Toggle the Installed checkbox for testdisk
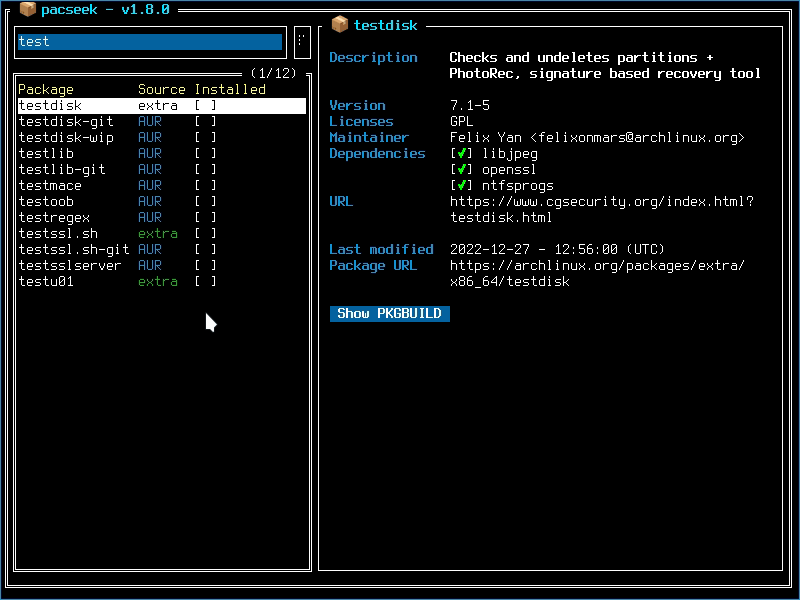This screenshot has width=800, height=600. pos(204,105)
